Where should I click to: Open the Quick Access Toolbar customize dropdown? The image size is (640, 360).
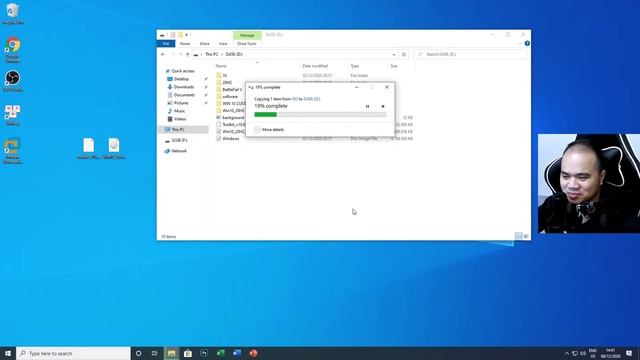tap(187, 35)
